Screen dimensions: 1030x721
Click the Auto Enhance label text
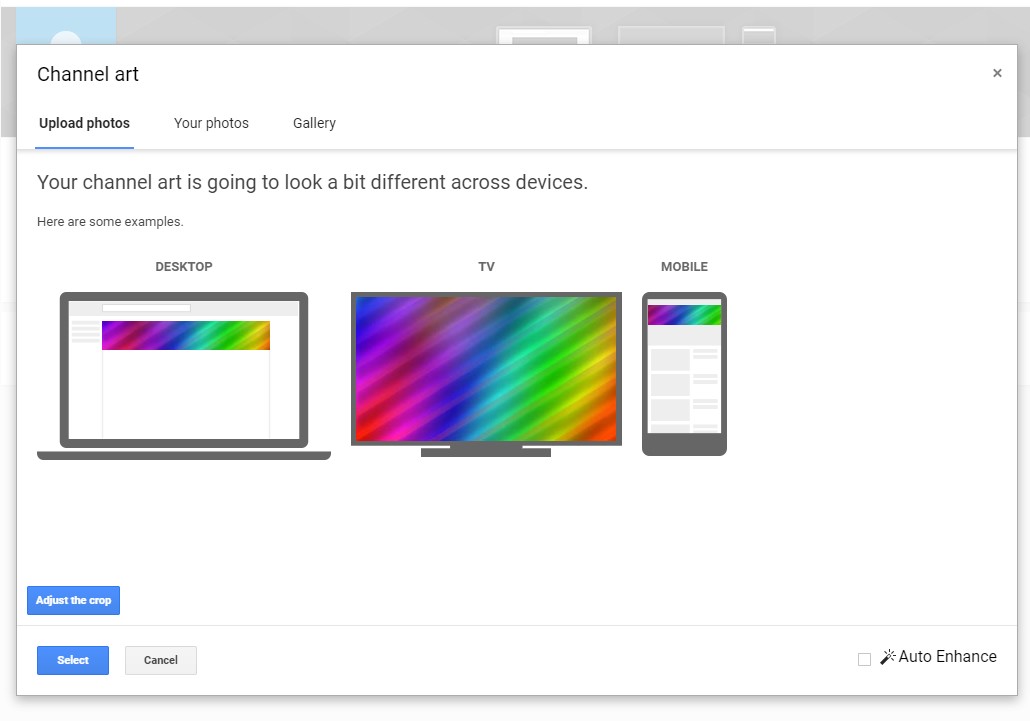point(947,657)
